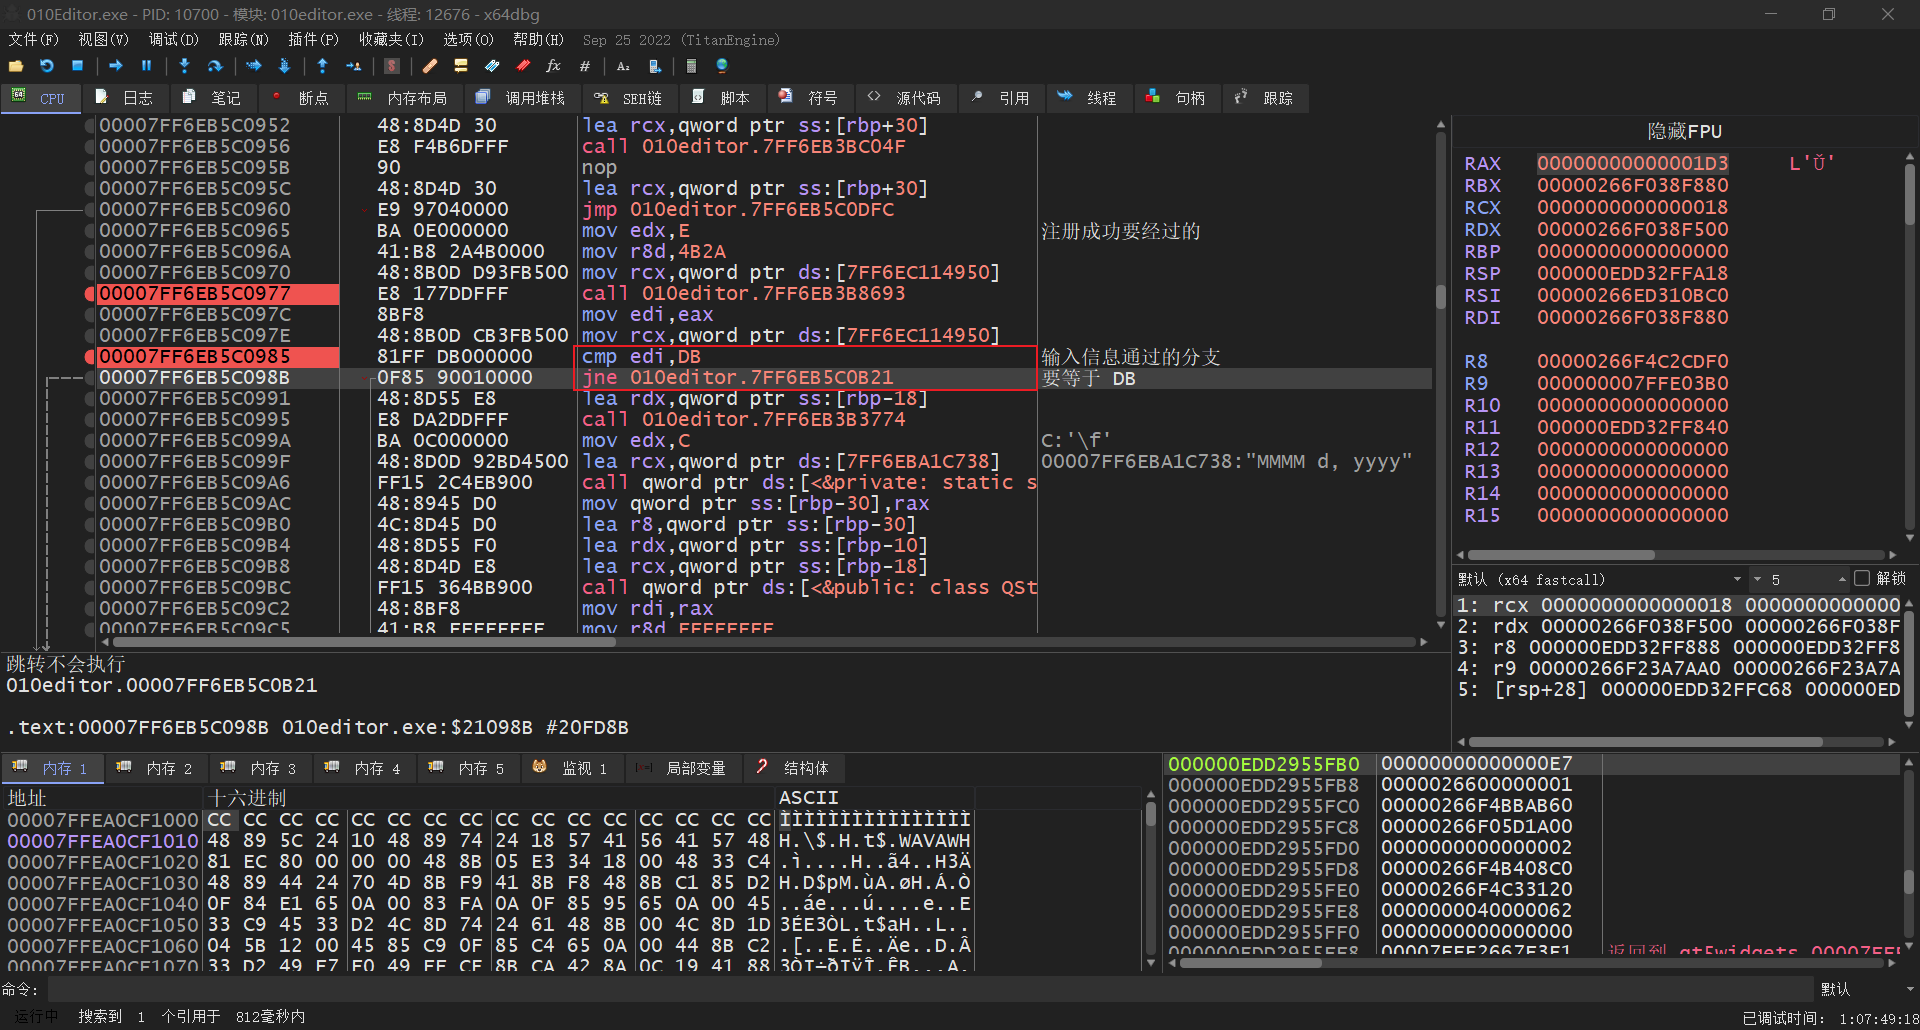The height and width of the screenshot is (1030, 1920).
Task: Open the Scylla plugin icon
Action: (x=392, y=66)
